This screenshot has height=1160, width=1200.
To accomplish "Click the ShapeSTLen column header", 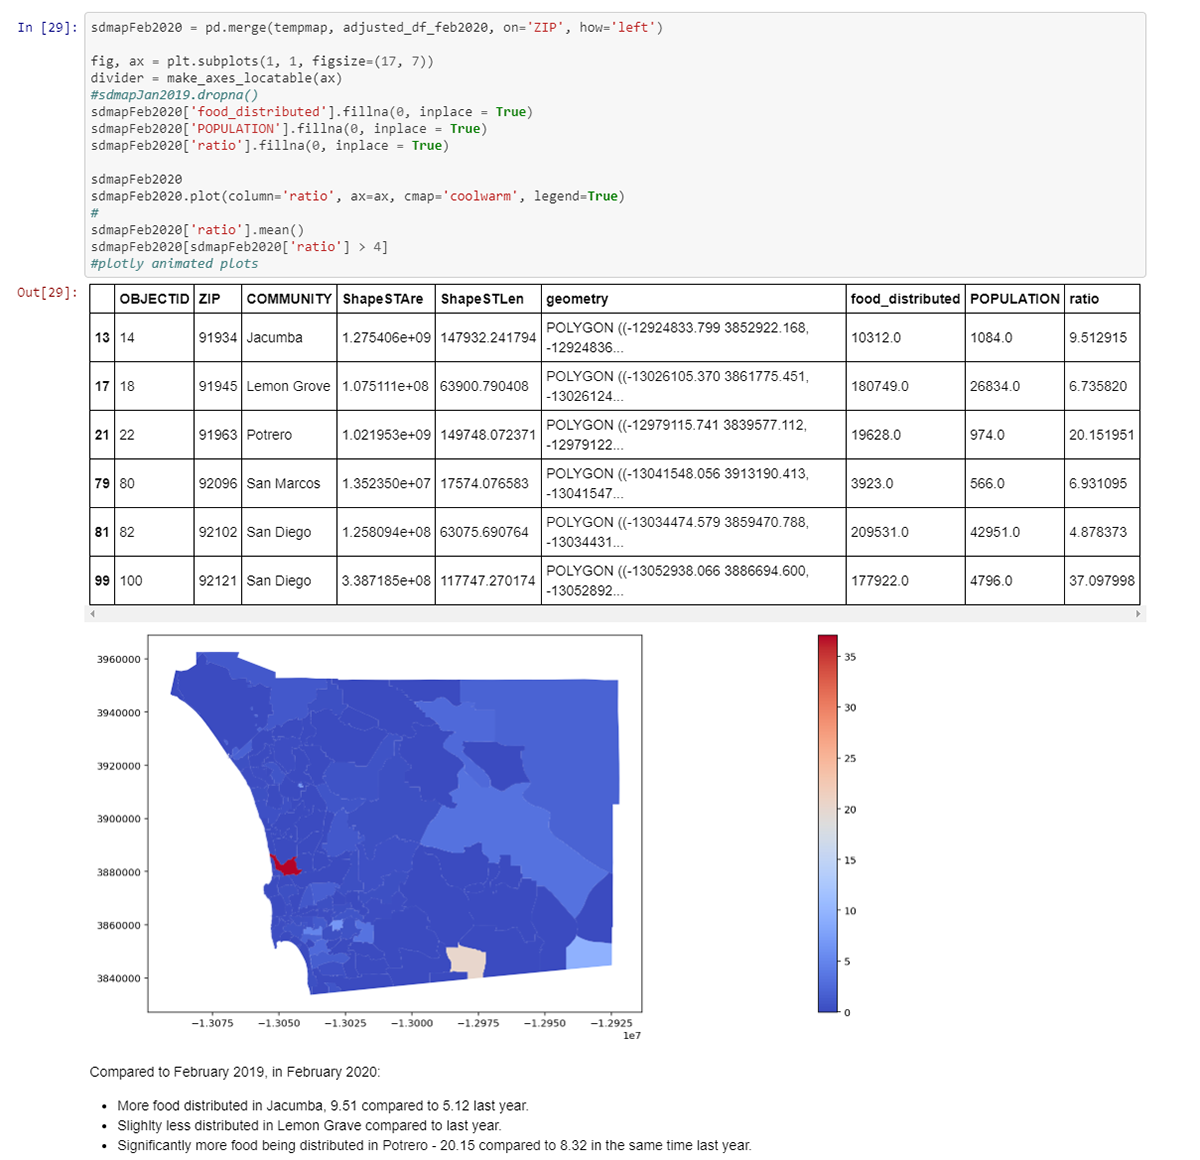I will click(488, 298).
